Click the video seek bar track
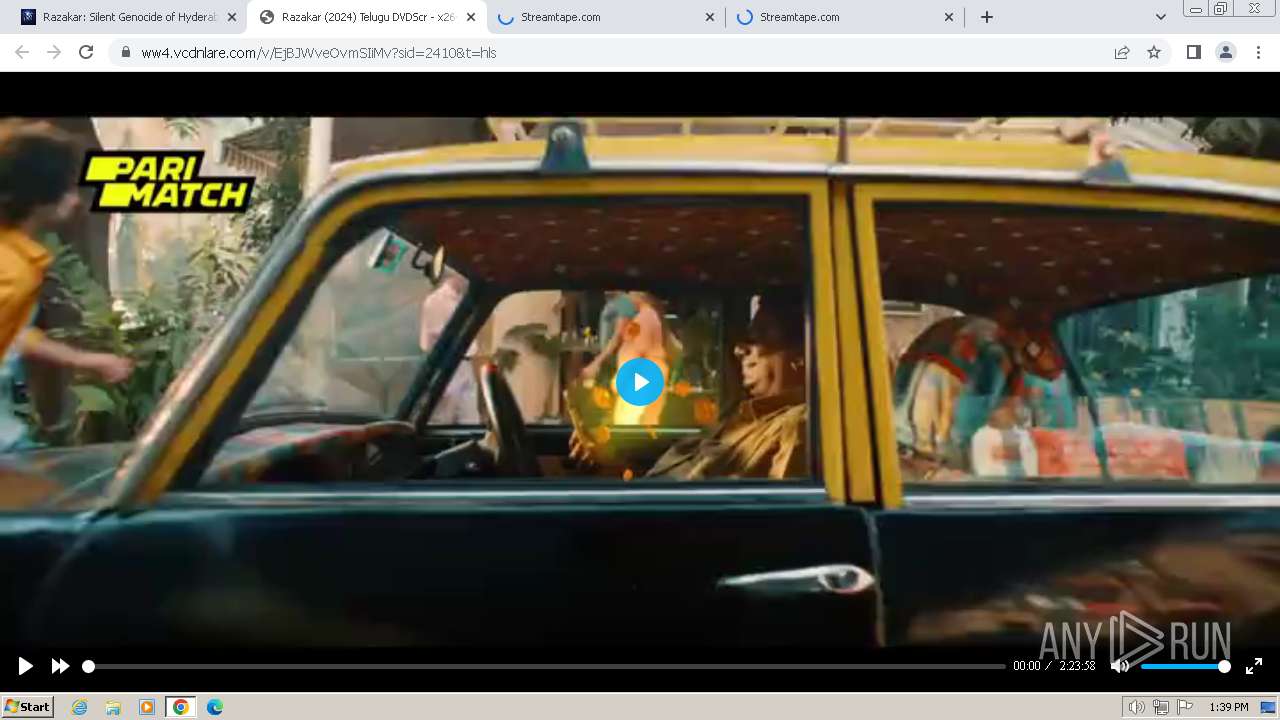1280x720 pixels. [x=546, y=666]
